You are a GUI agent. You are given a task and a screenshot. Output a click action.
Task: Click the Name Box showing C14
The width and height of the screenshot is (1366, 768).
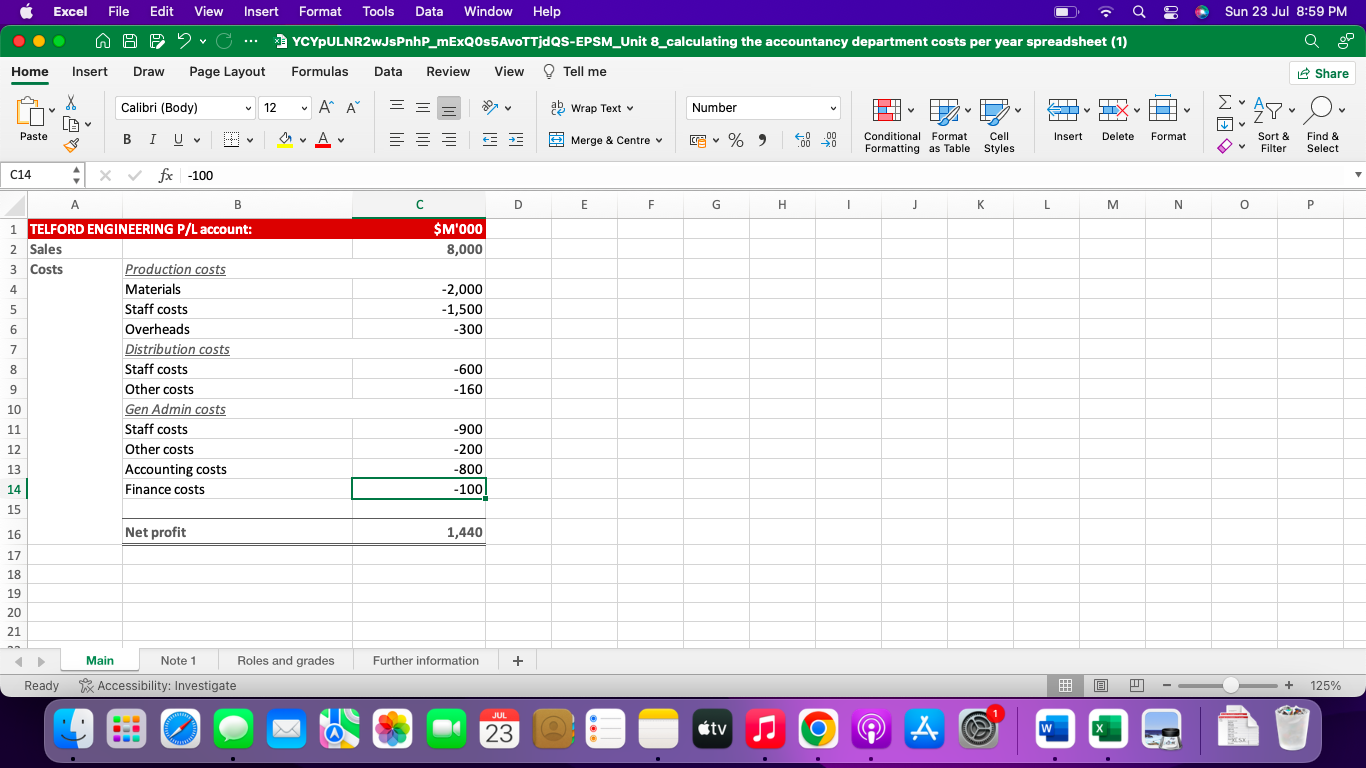click(x=38, y=175)
